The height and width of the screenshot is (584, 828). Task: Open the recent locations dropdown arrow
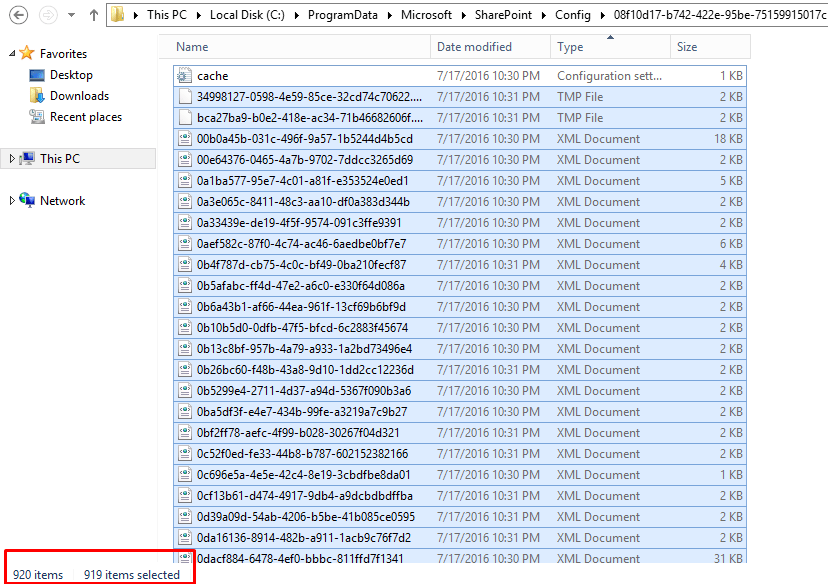click(x=71, y=15)
